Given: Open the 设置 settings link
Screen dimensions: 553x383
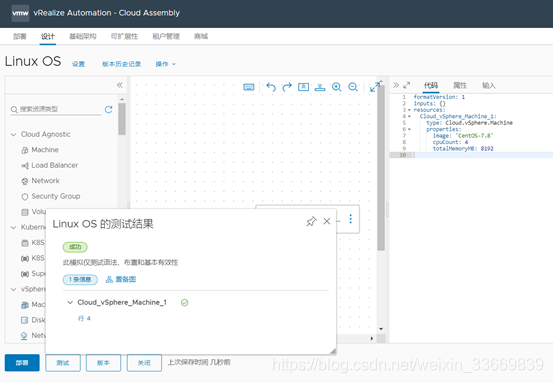Looking at the screenshot, I should (x=78, y=64).
